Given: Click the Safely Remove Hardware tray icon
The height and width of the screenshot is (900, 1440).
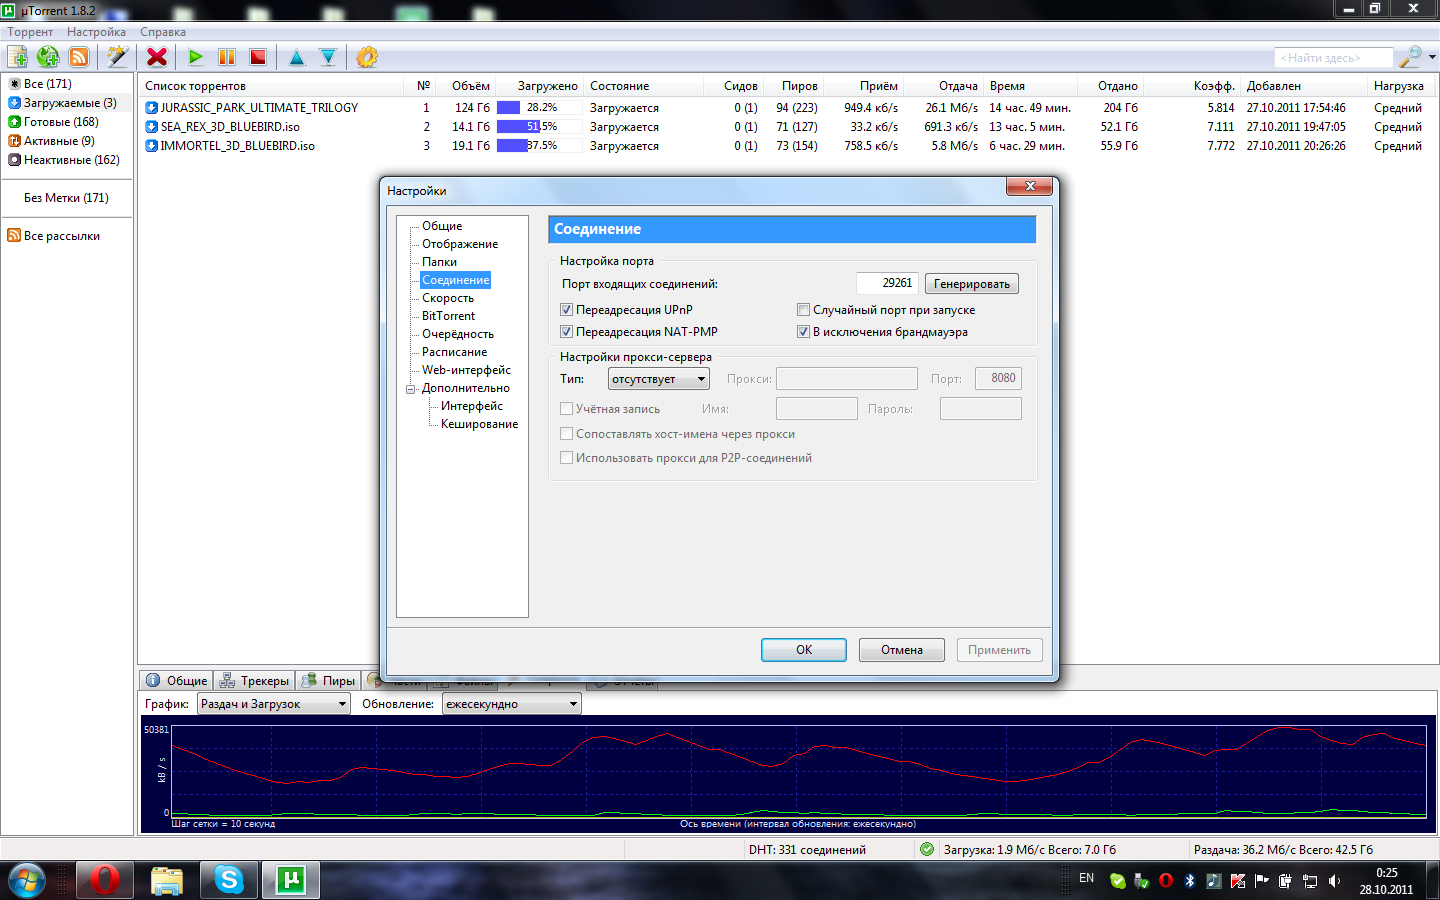Looking at the screenshot, I should pos(1142,881).
